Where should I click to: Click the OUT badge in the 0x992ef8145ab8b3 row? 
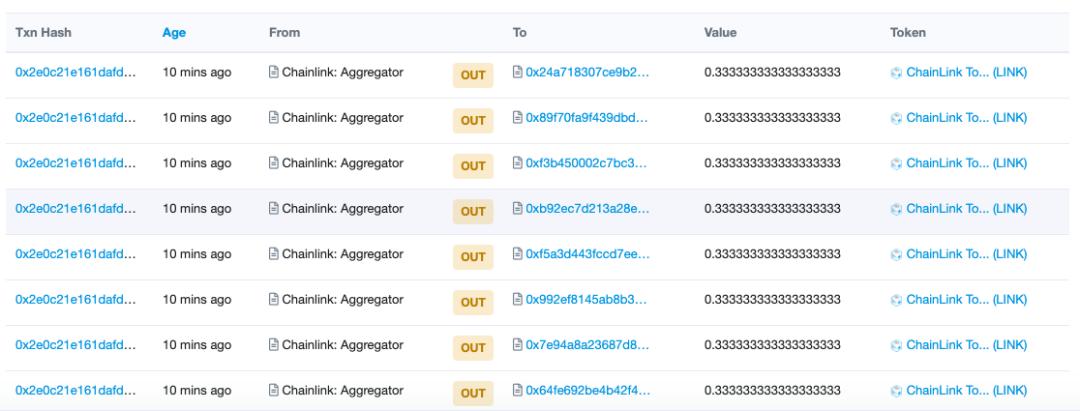coord(473,302)
